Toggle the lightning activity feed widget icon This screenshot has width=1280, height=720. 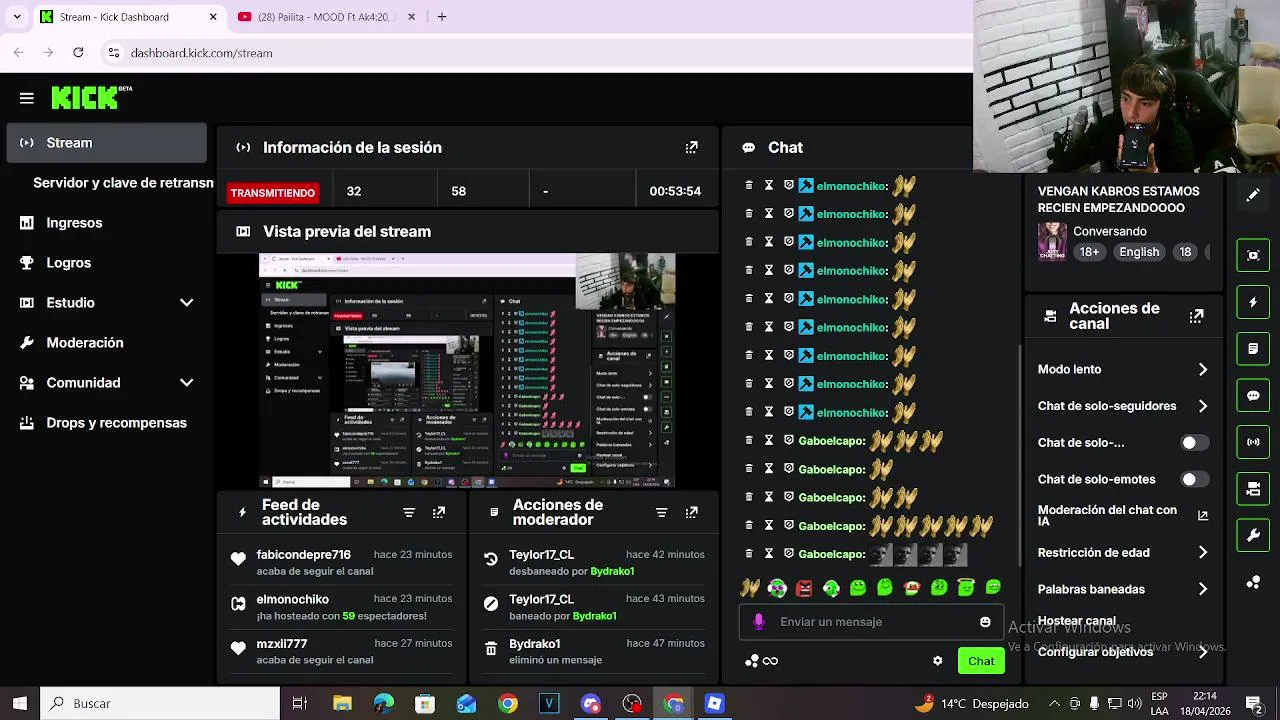tap(1253, 302)
